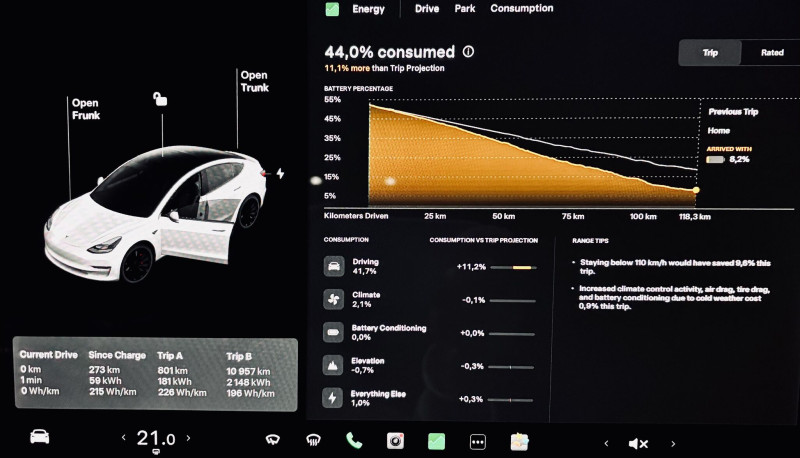Tap the charge port lightning icon

point(280,173)
